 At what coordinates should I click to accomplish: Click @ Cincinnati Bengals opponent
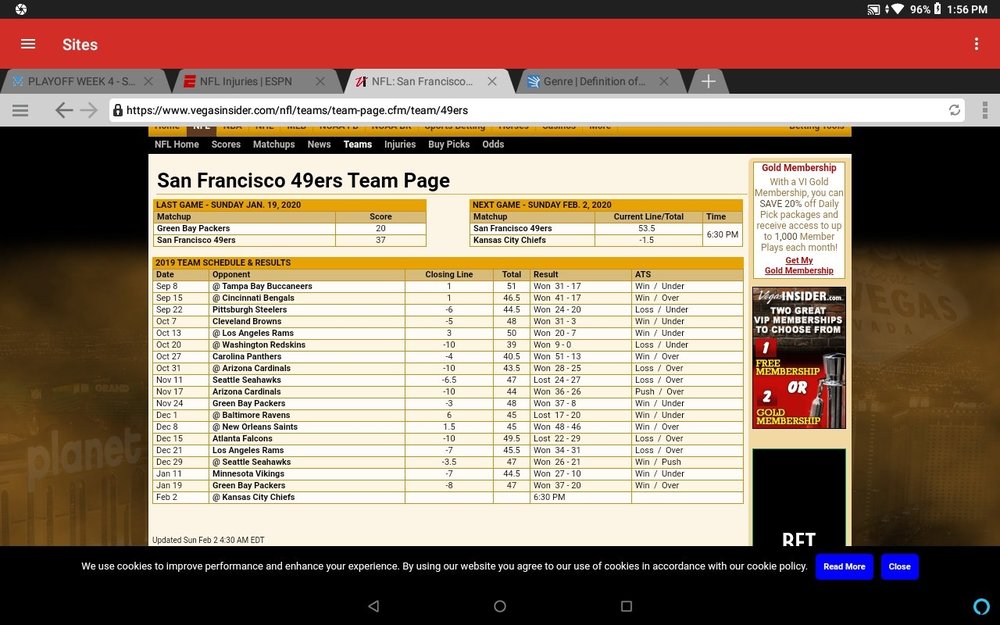(253, 298)
